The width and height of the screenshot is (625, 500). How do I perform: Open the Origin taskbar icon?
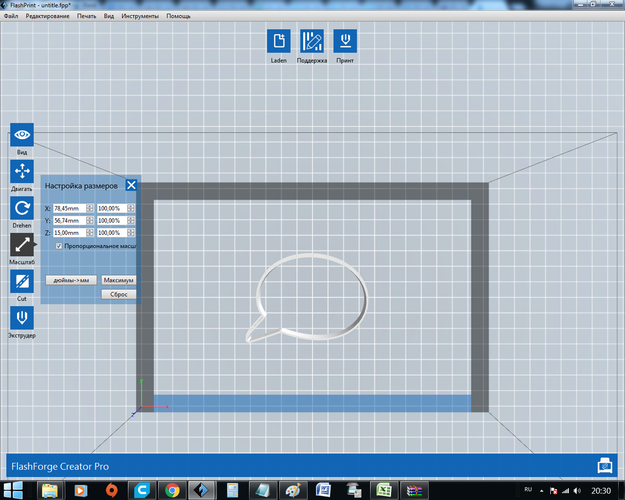111,490
